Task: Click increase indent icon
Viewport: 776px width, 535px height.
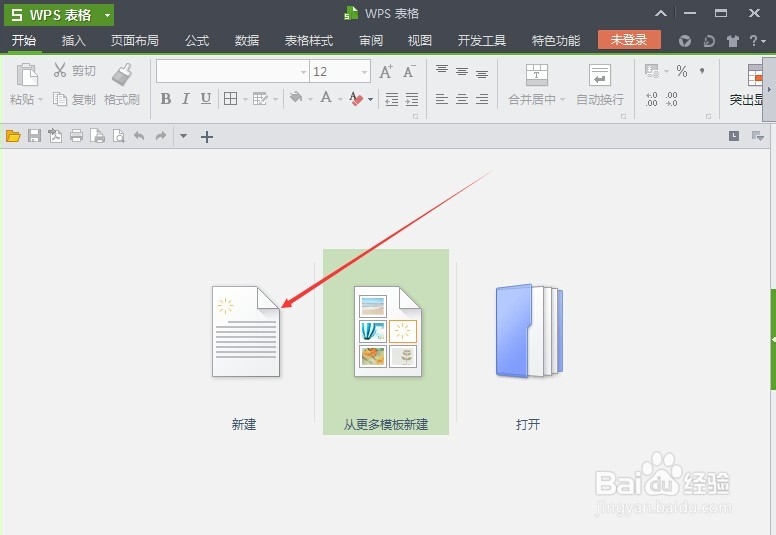Action: [x=412, y=99]
